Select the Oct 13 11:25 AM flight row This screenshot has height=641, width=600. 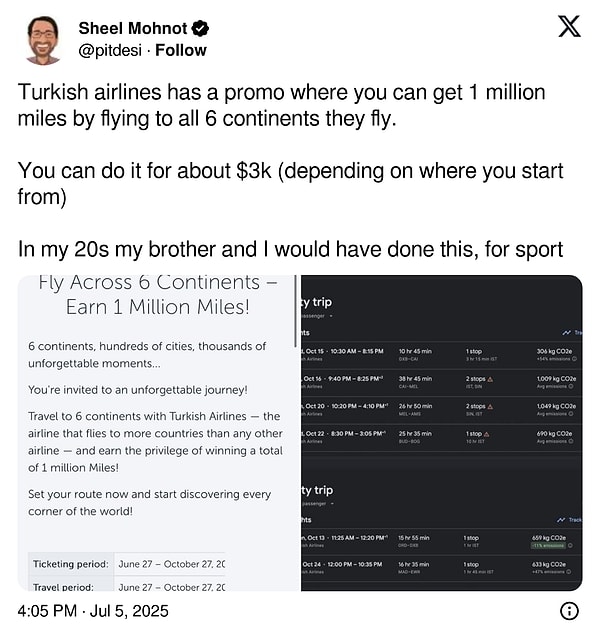(441, 541)
